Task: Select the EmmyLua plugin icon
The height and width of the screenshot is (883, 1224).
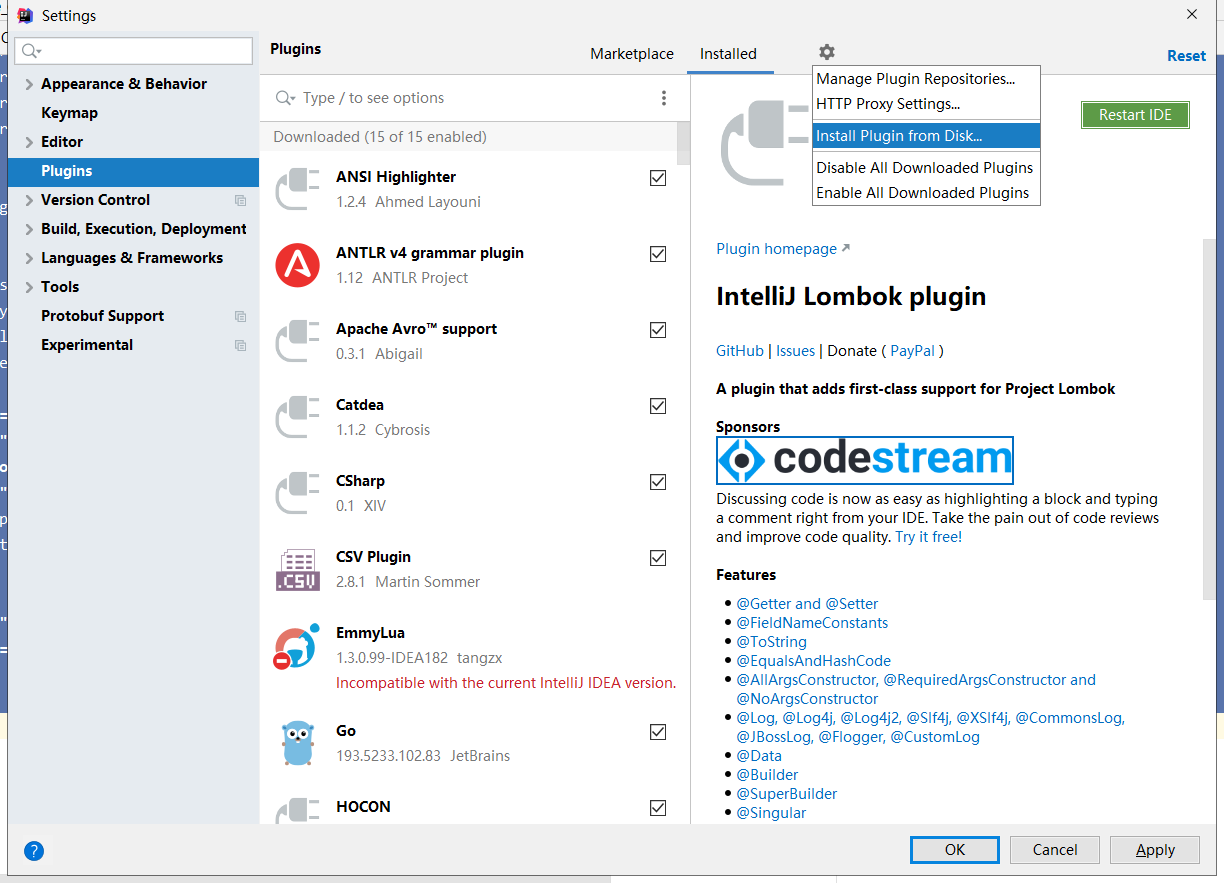Action: 297,646
